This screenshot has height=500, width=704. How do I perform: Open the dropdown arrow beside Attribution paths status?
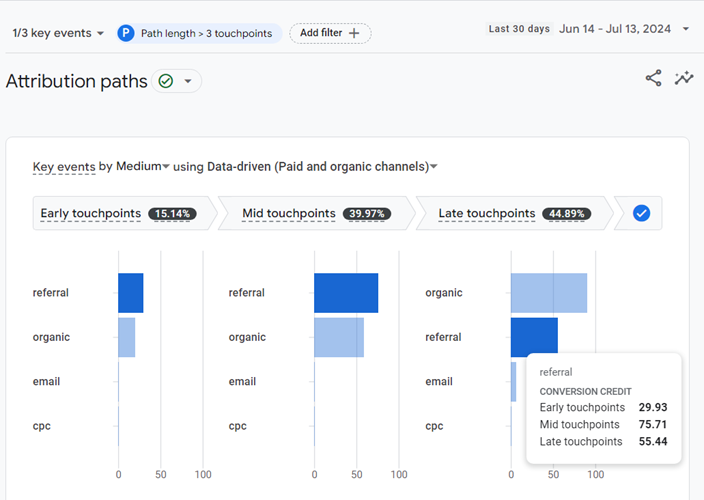point(187,81)
